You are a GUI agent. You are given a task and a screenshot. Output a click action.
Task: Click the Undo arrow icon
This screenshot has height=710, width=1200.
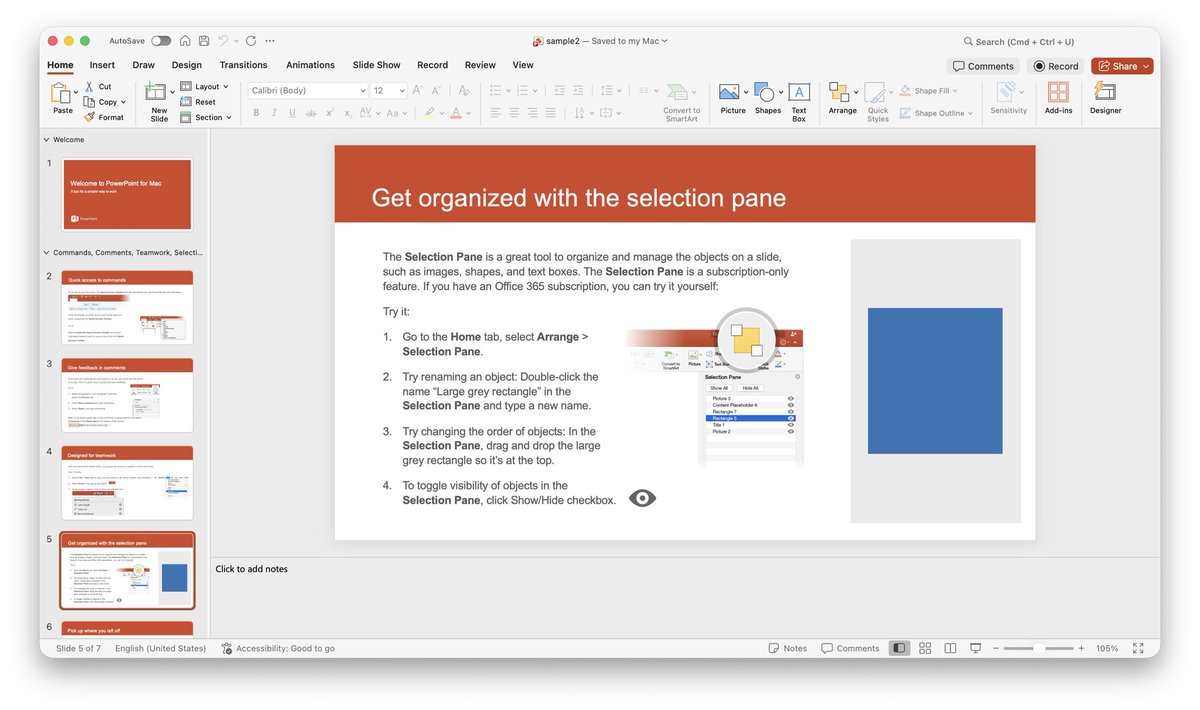click(x=225, y=41)
